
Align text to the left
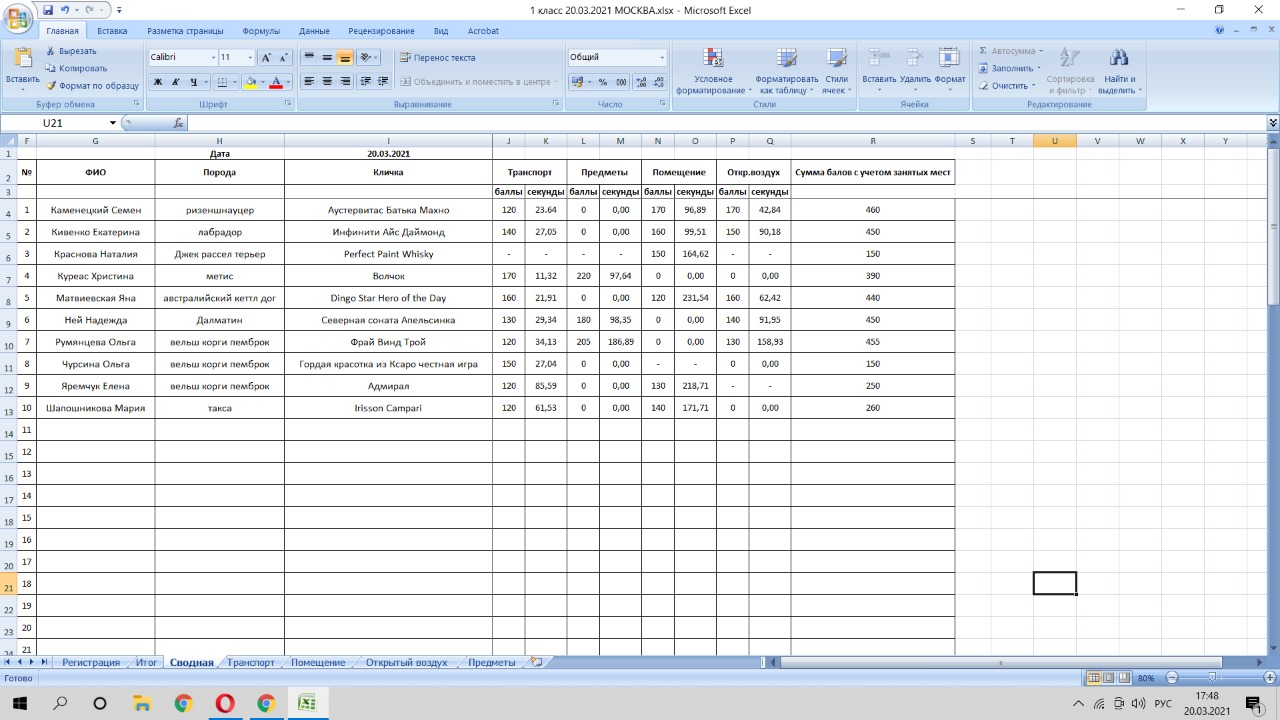pyautogui.click(x=310, y=82)
